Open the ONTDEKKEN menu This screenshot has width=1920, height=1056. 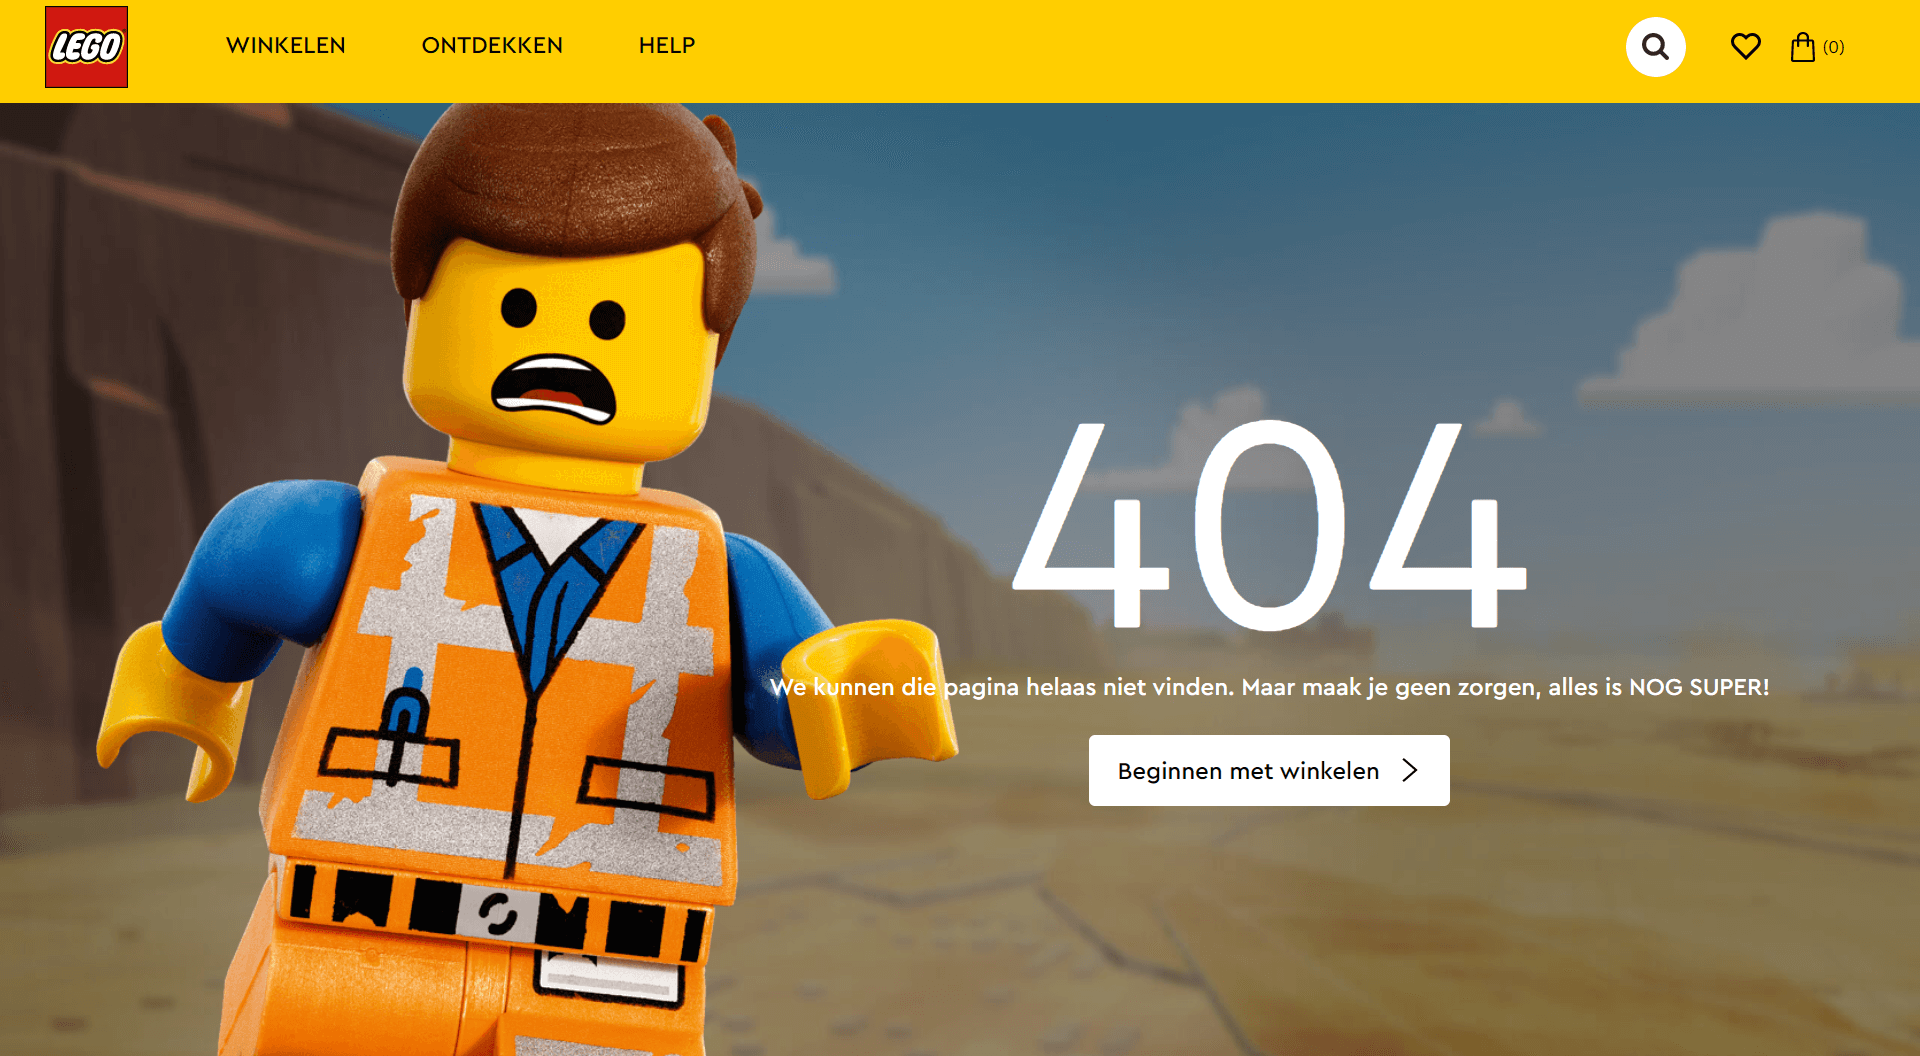(x=492, y=46)
